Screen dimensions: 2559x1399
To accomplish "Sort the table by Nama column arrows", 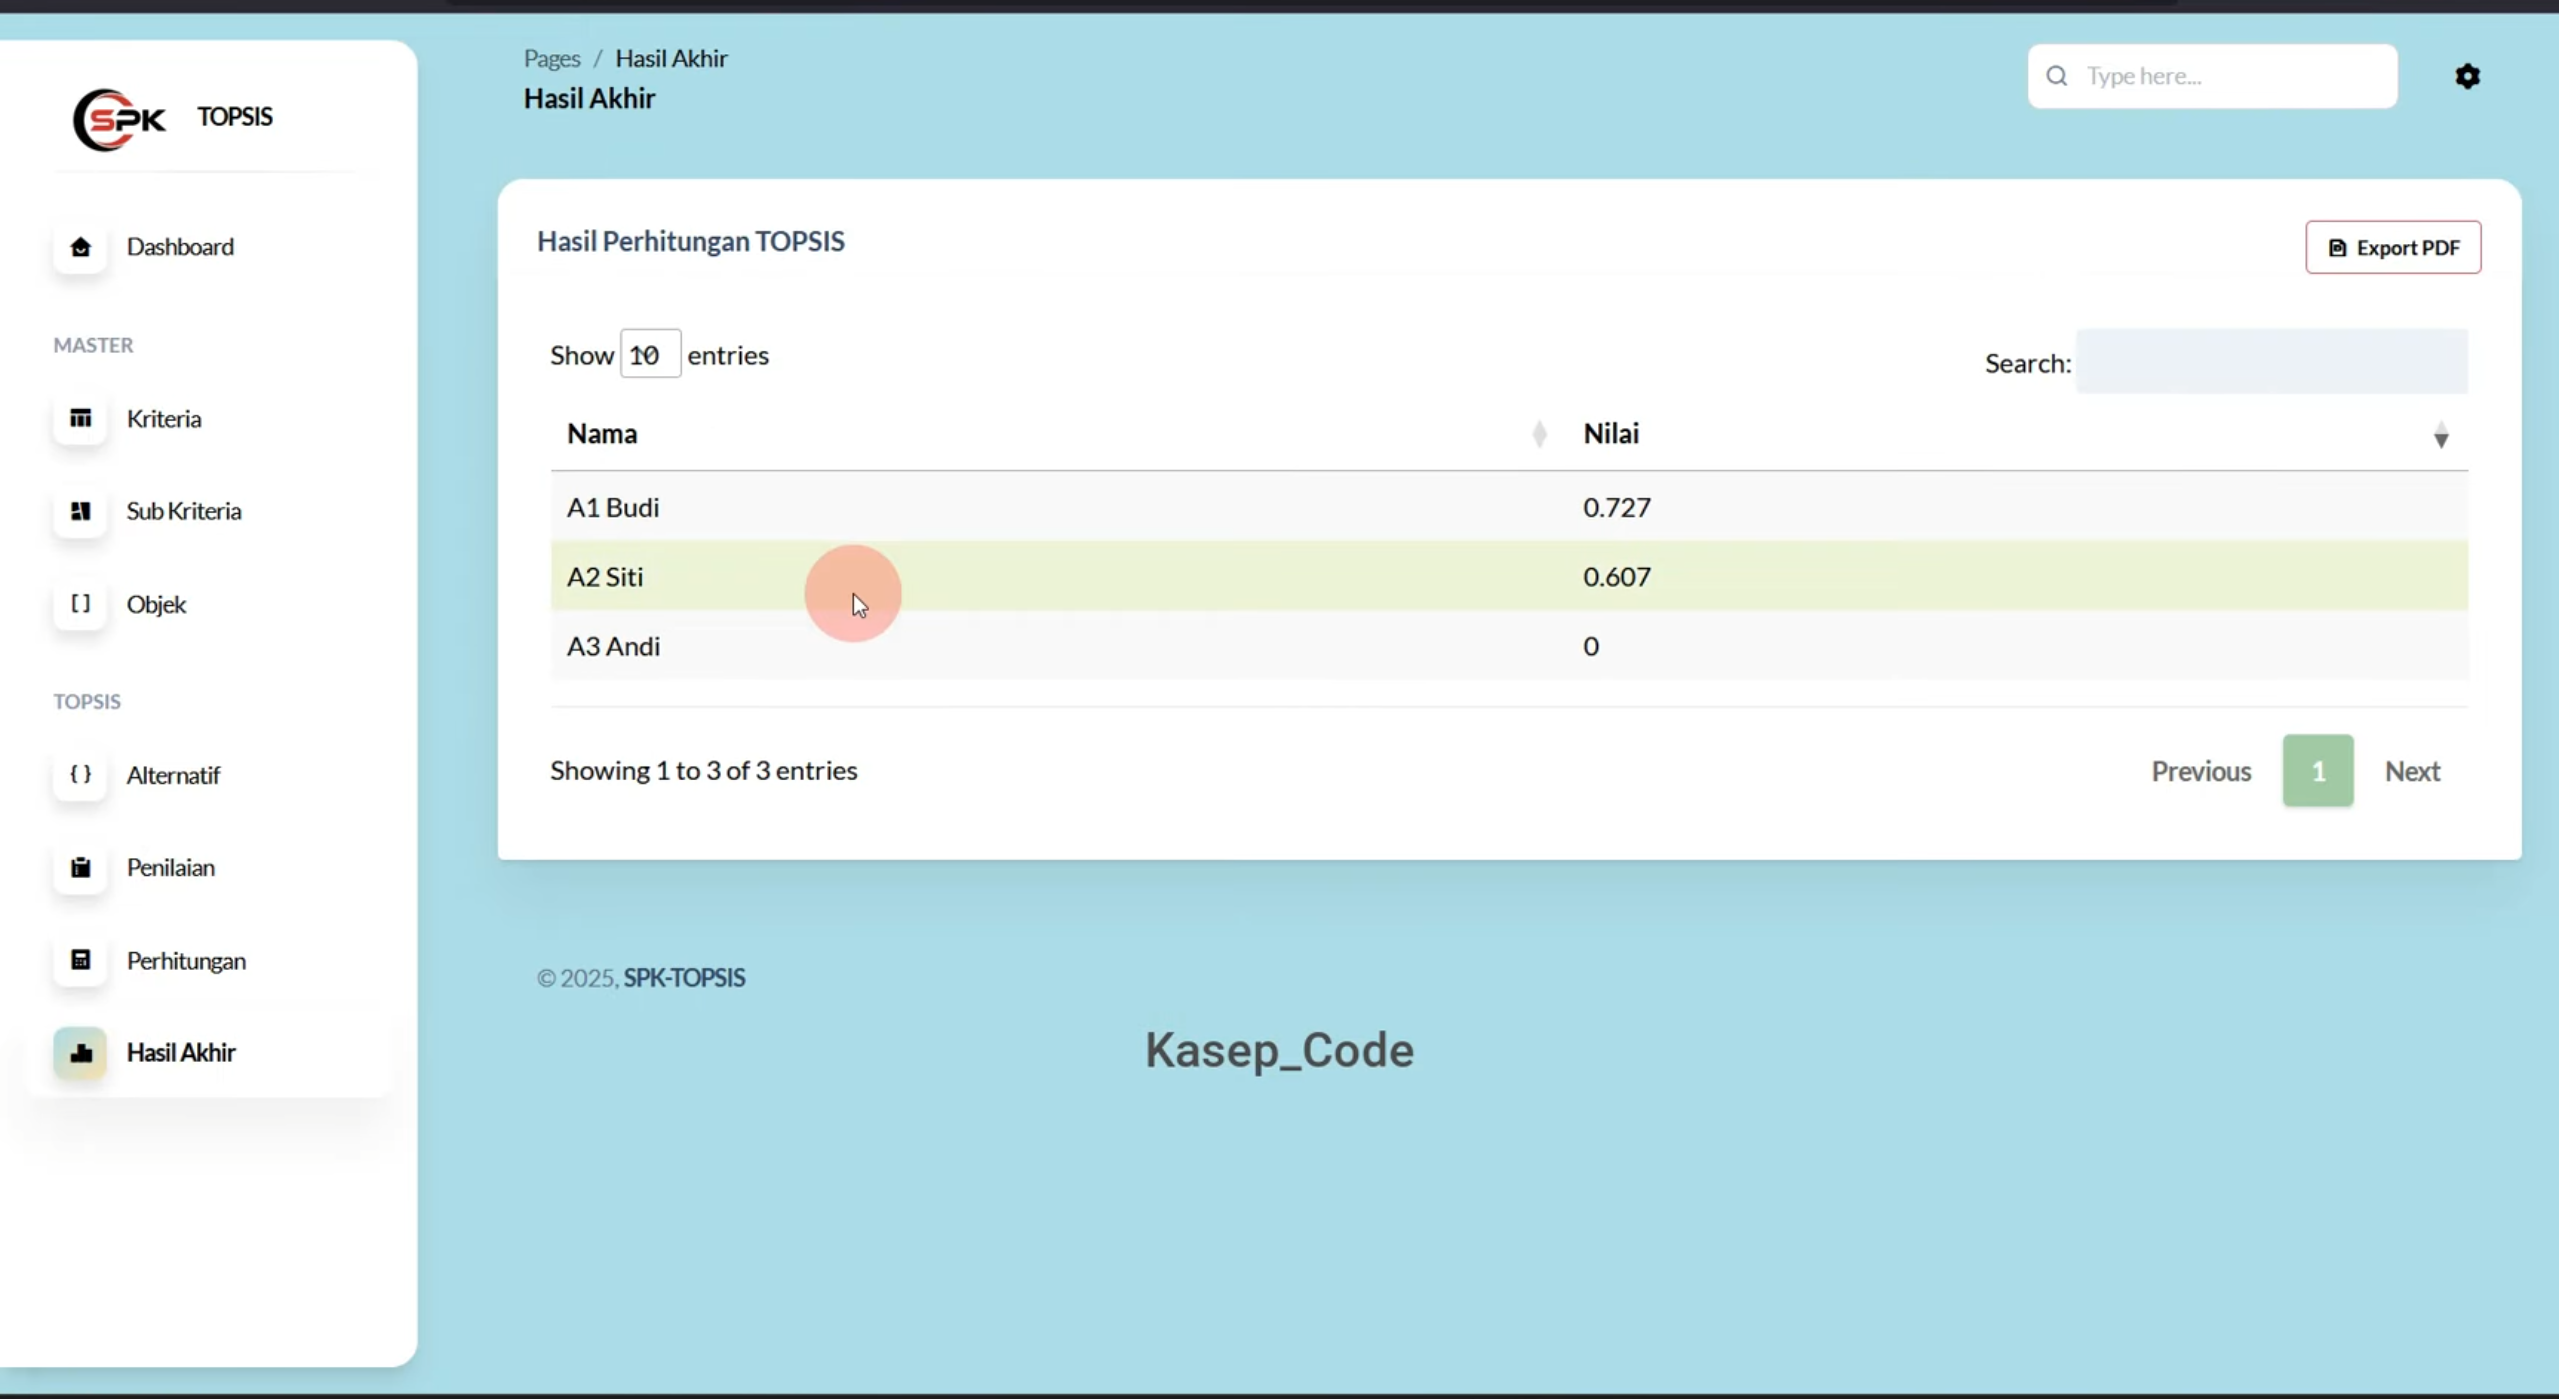I will coord(1539,434).
